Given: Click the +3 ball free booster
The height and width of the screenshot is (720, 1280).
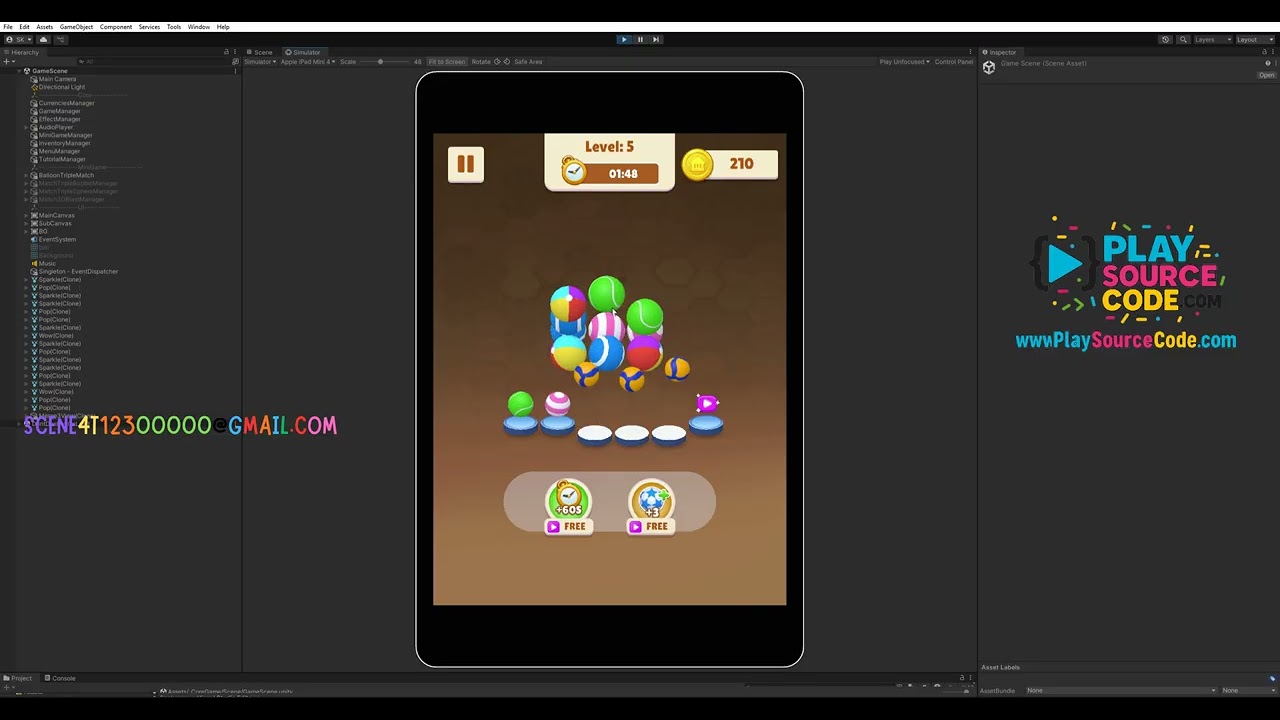Looking at the screenshot, I should click(x=651, y=507).
